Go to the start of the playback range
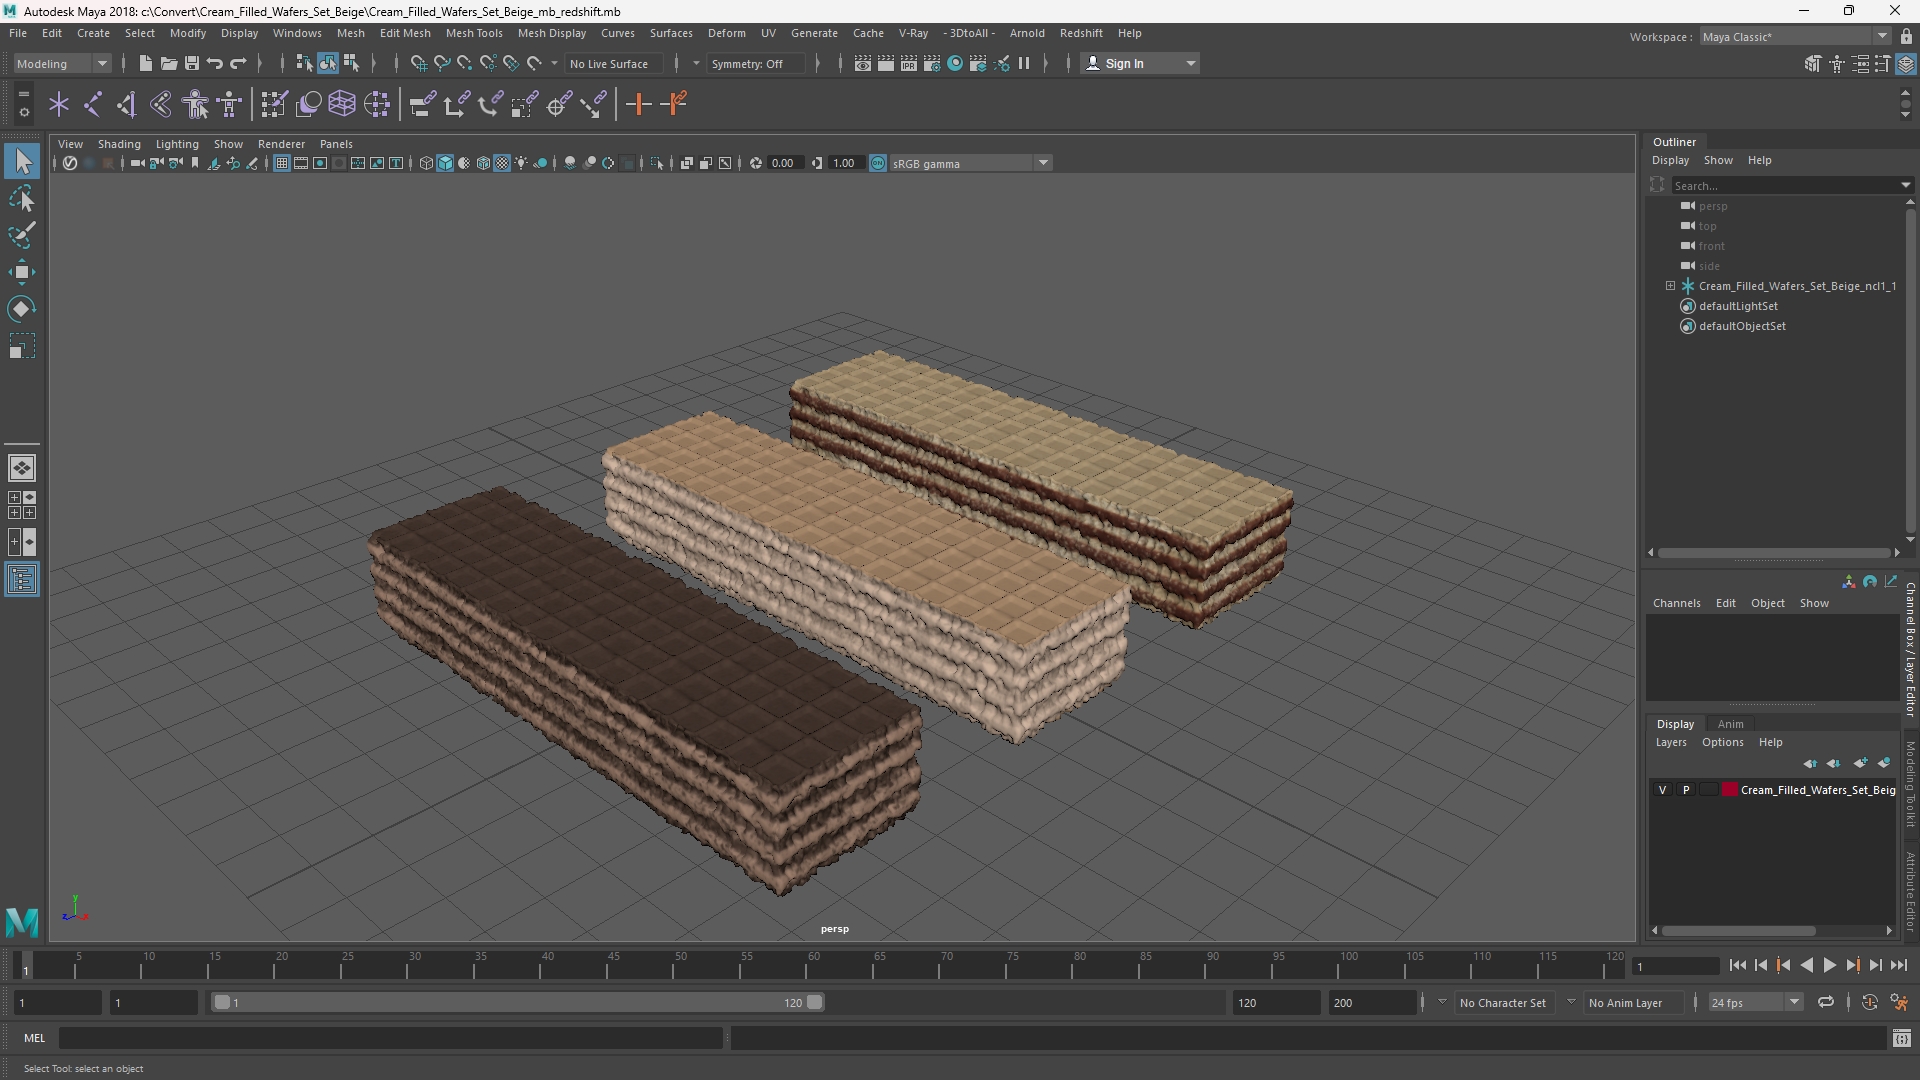The image size is (1920, 1080). click(1737, 966)
